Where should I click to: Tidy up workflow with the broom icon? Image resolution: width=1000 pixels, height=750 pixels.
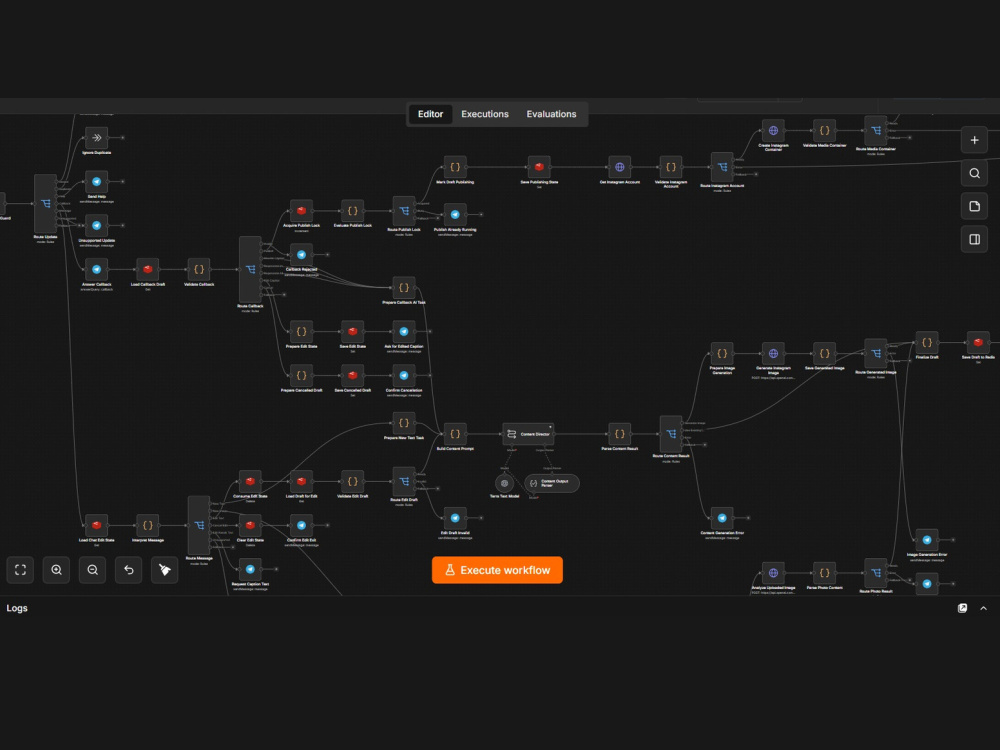click(x=165, y=570)
